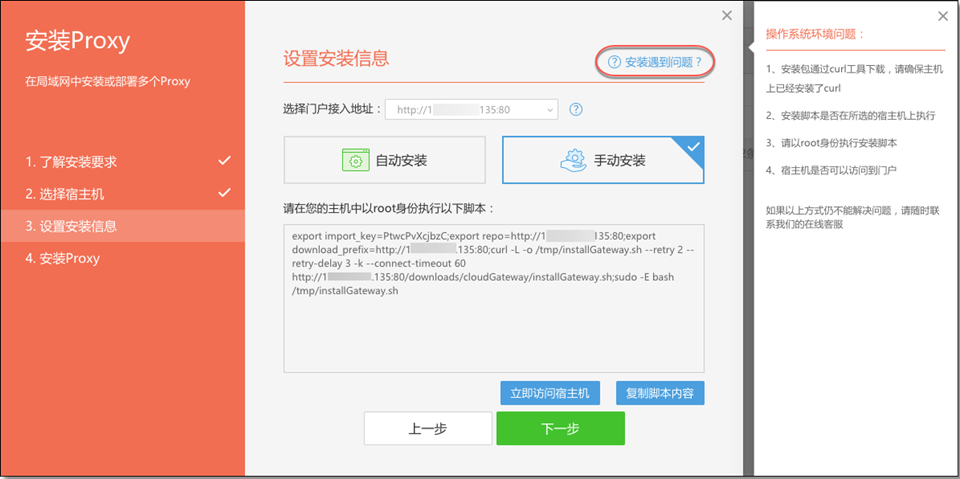
Task: Click the '操作系统环境问题：' heading
Action: pyautogui.click(x=816, y=34)
